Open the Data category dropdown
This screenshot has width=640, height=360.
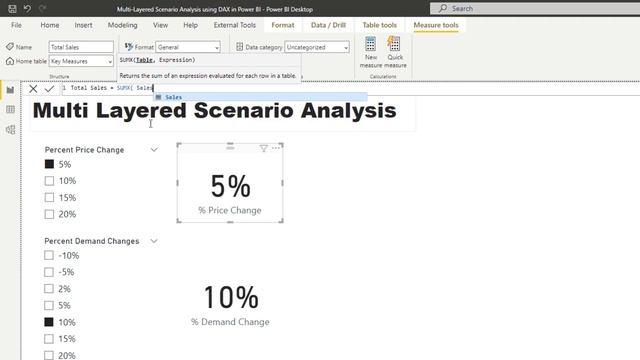[x=317, y=47]
